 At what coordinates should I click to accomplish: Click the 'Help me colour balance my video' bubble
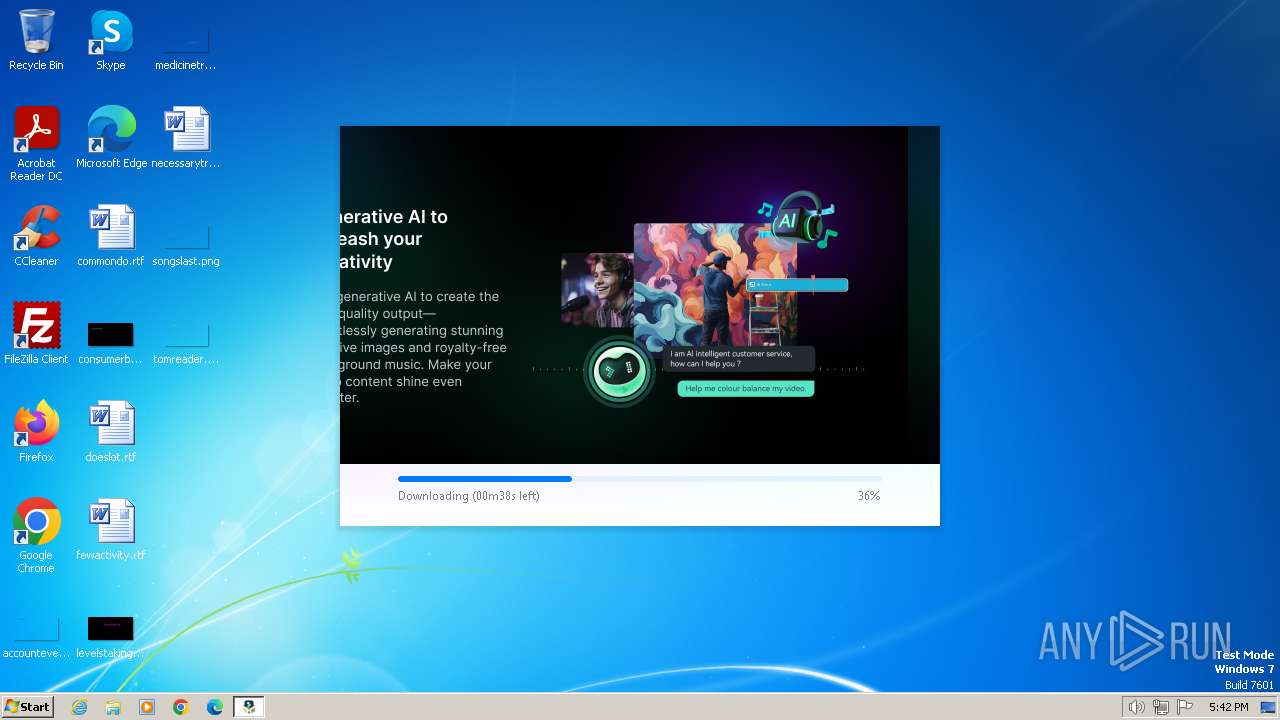pos(746,388)
